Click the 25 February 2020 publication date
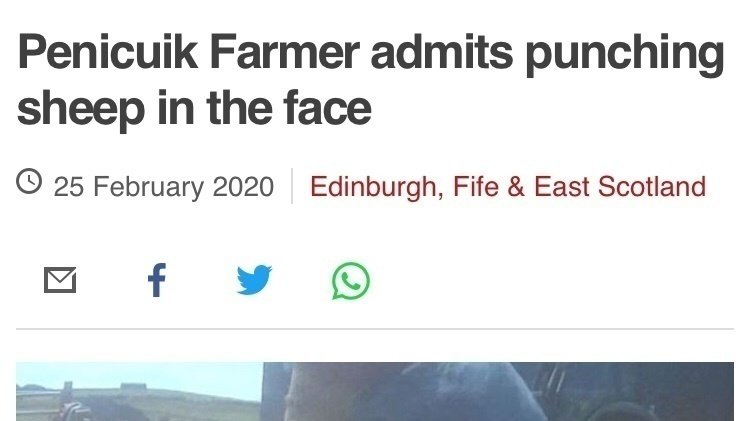Image resolution: width=750 pixels, height=421 pixels. click(163, 187)
